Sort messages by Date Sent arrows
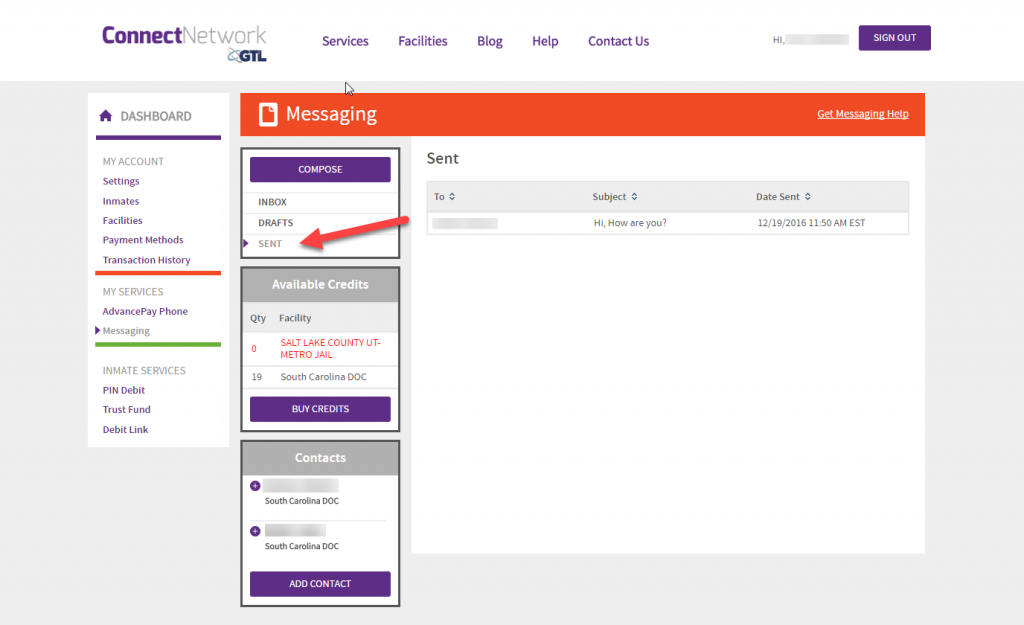Image resolution: width=1024 pixels, height=625 pixels. pyautogui.click(x=808, y=197)
